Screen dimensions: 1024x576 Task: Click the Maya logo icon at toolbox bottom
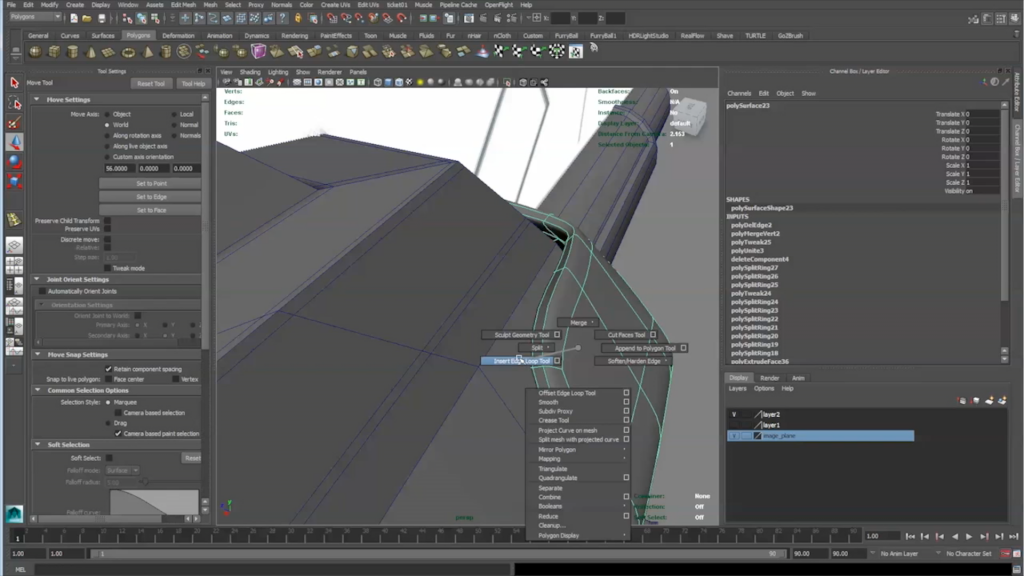(x=14, y=513)
